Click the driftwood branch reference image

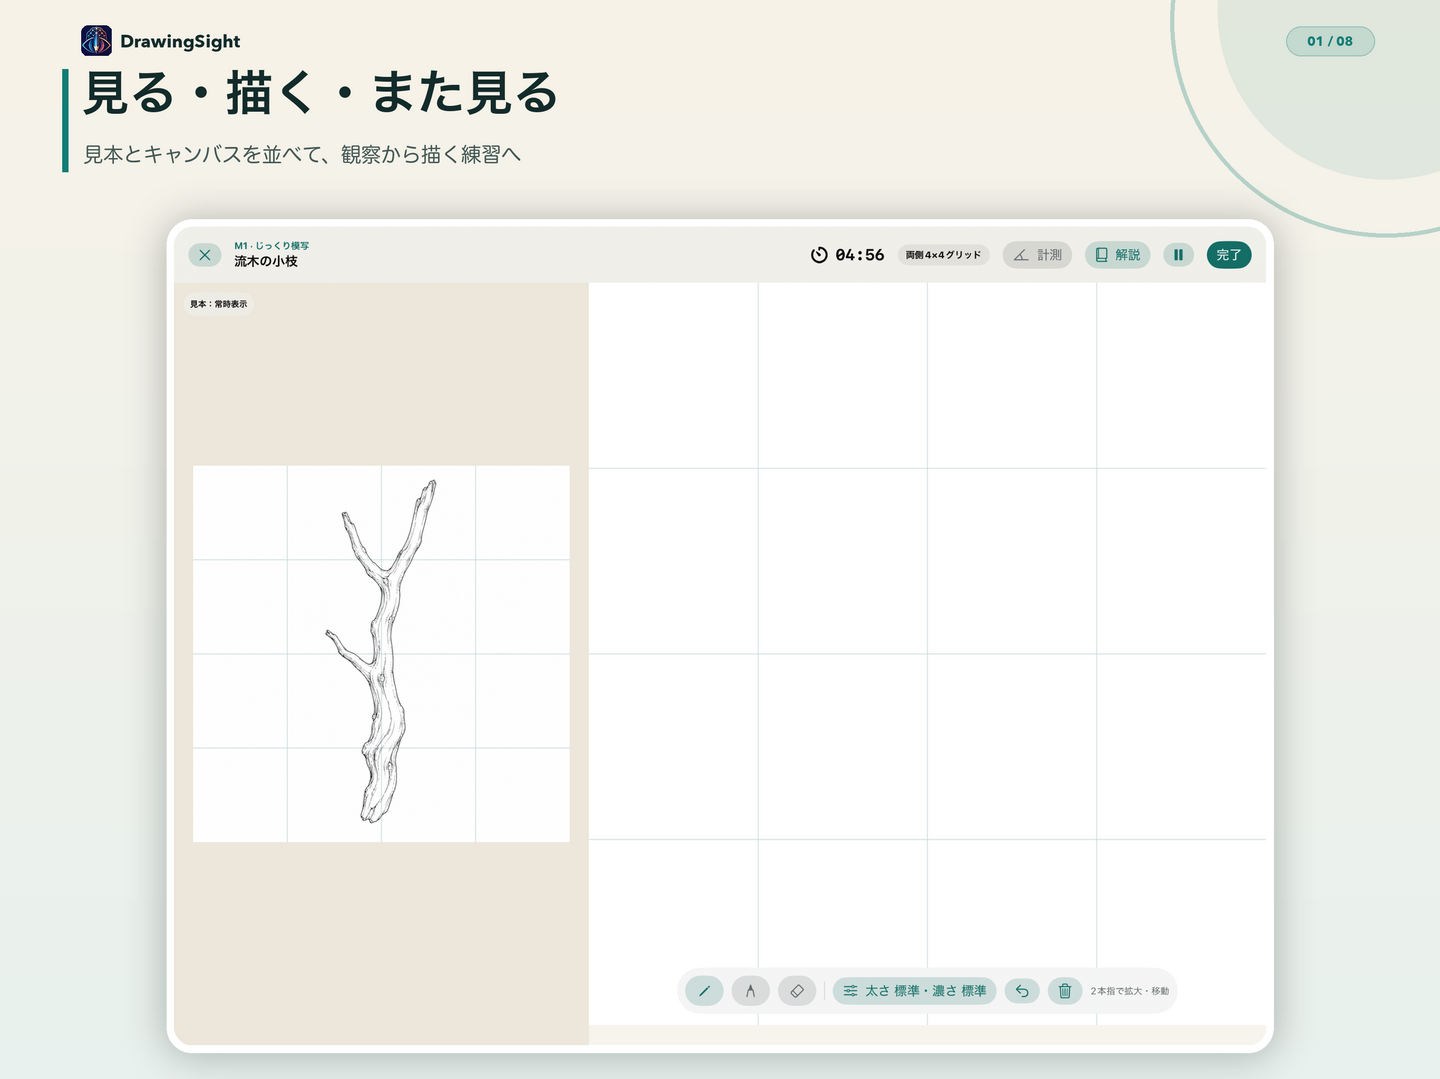point(381,653)
